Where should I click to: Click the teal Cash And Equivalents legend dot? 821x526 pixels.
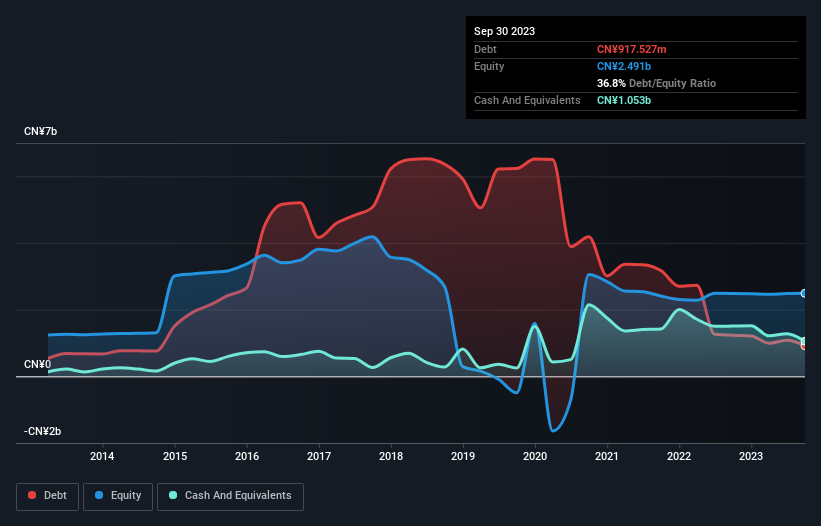173,495
